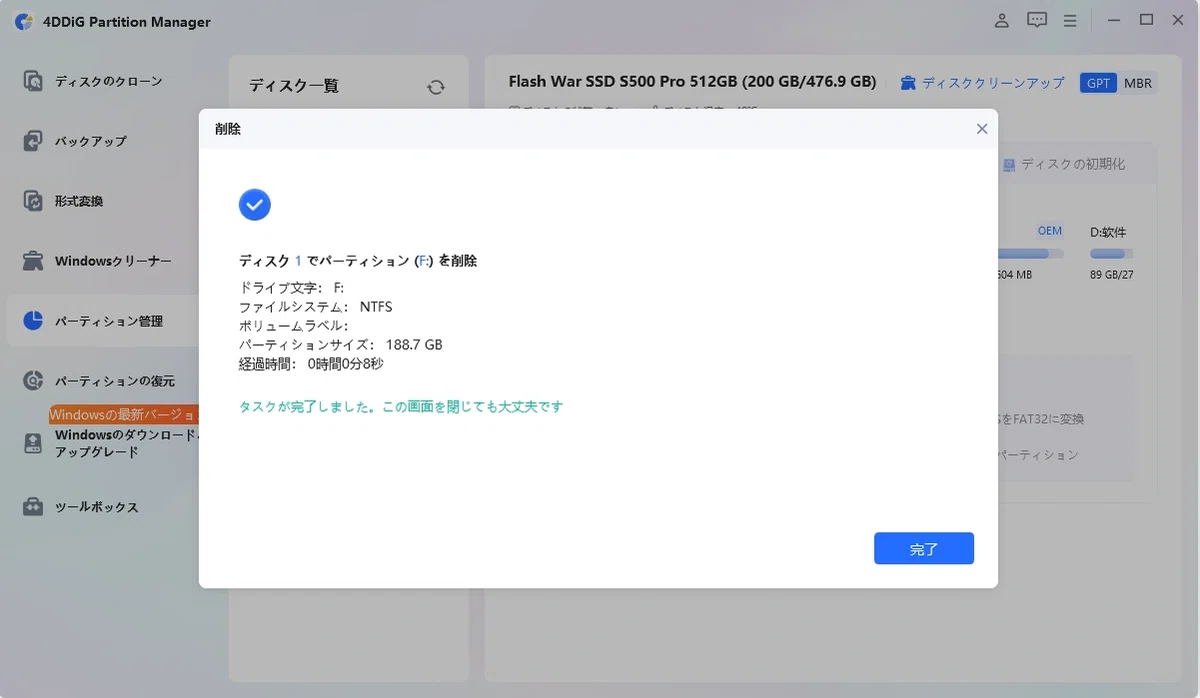The image size is (1200, 698).
Task: Click the Windows download upgrade icon
Action: click(x=33, y=443)
